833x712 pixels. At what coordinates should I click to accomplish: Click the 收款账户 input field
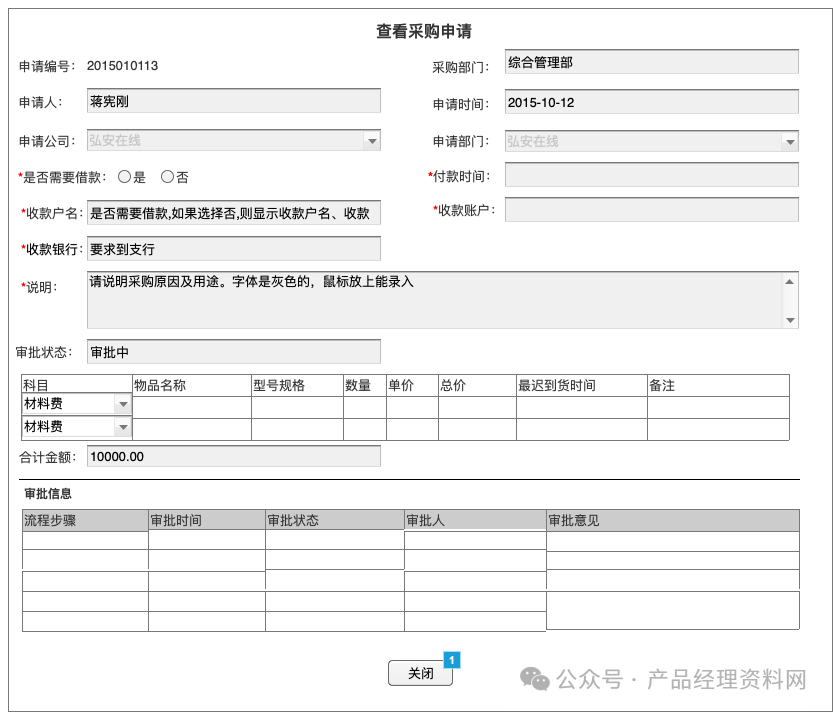(652, 210)
